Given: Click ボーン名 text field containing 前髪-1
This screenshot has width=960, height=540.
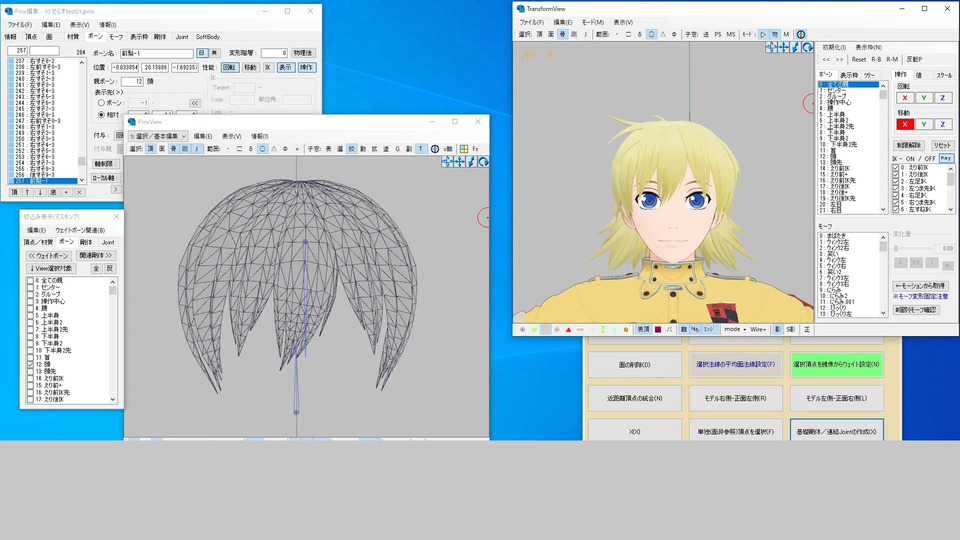Looking at the screenshot, I should [156, 53].
